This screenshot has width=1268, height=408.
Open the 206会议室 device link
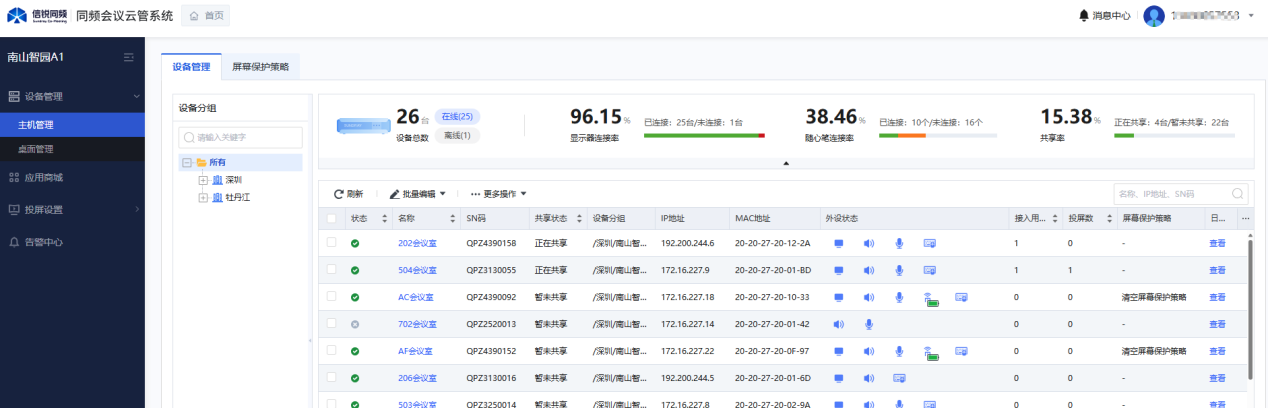[x=417, y=378]
